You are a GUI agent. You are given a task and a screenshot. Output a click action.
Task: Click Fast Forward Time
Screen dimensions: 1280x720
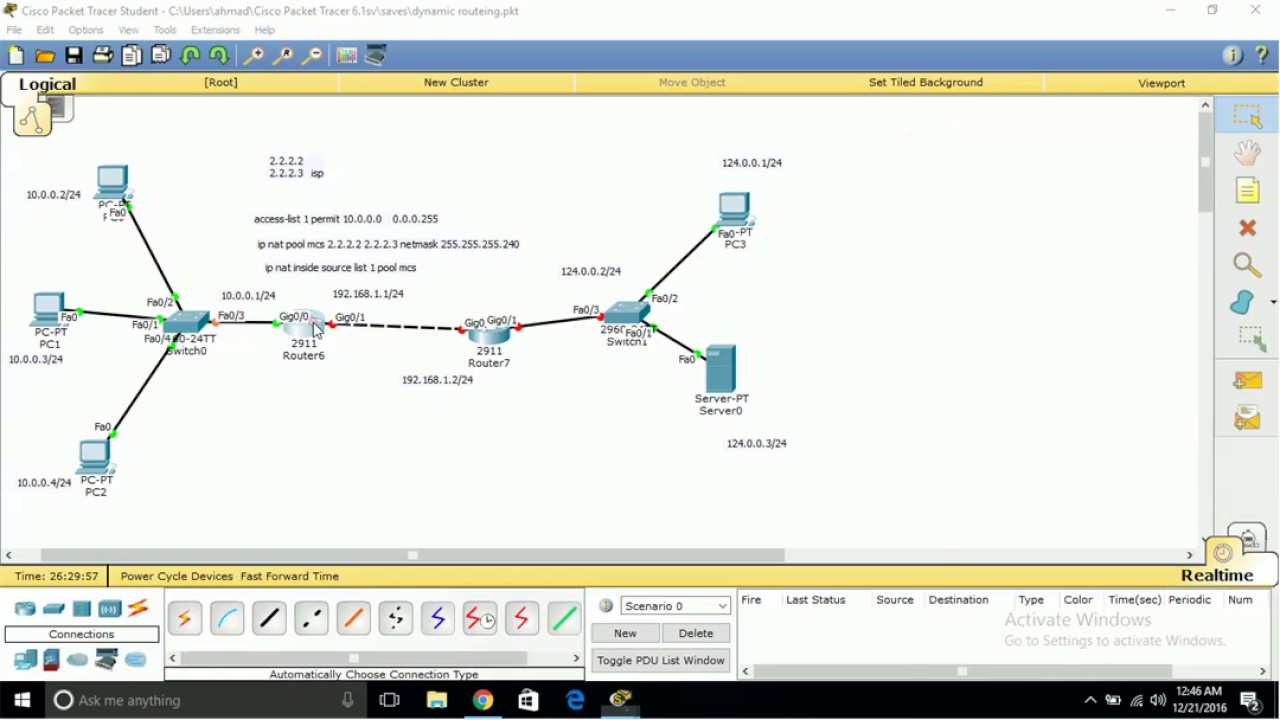[x=289, y=576]
